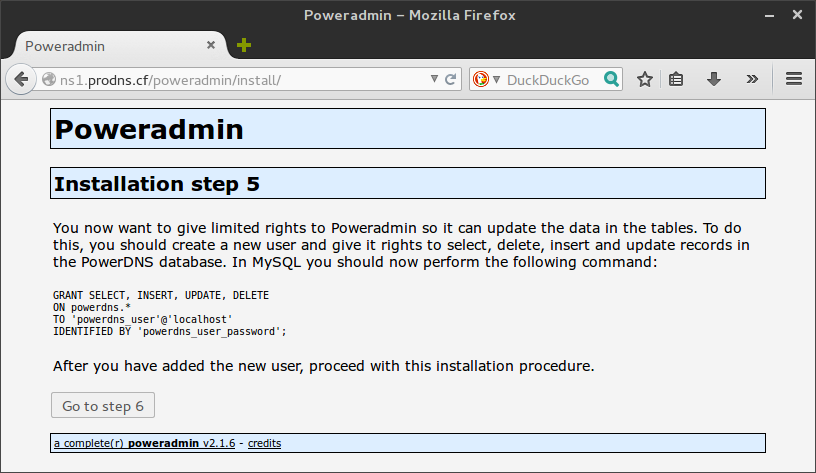
Task: Click the ON powerdns.* line
Action: (x=92, y=308)
